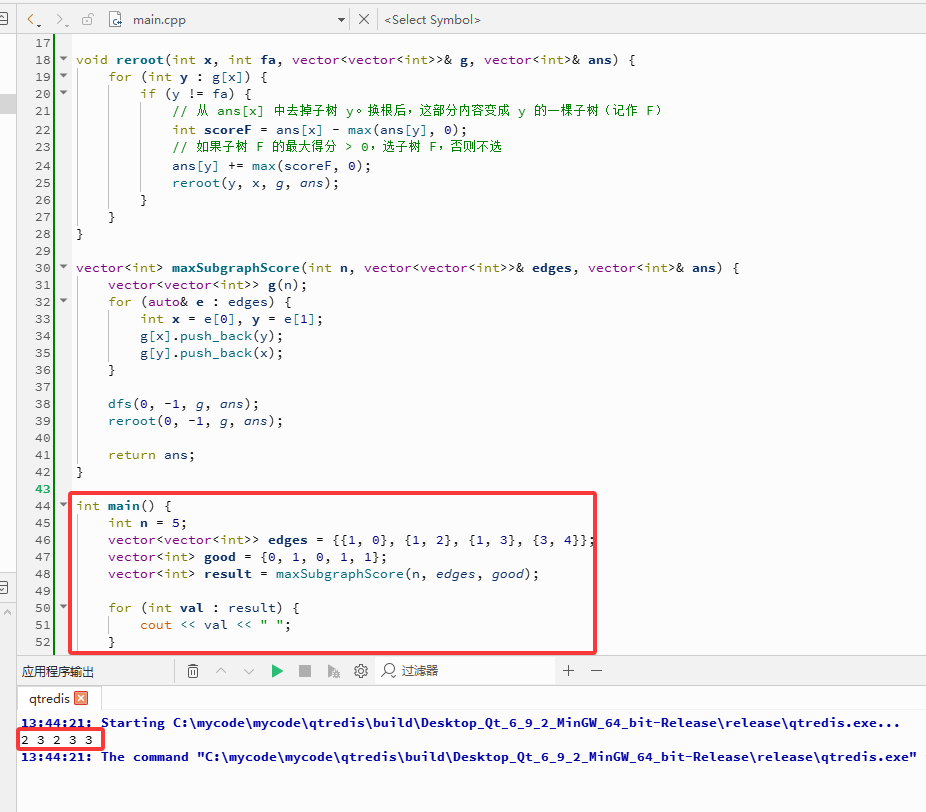Go to previous item in output
The image size is (926, 812).
click(221, 671)
